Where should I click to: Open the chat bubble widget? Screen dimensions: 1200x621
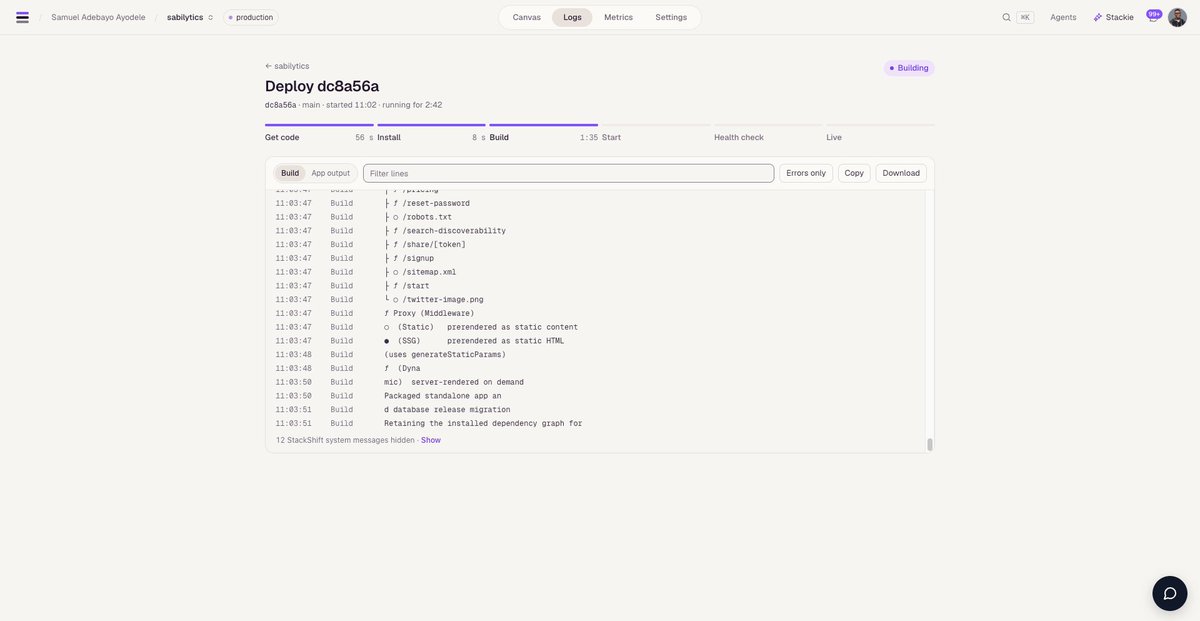[1170, 593]
